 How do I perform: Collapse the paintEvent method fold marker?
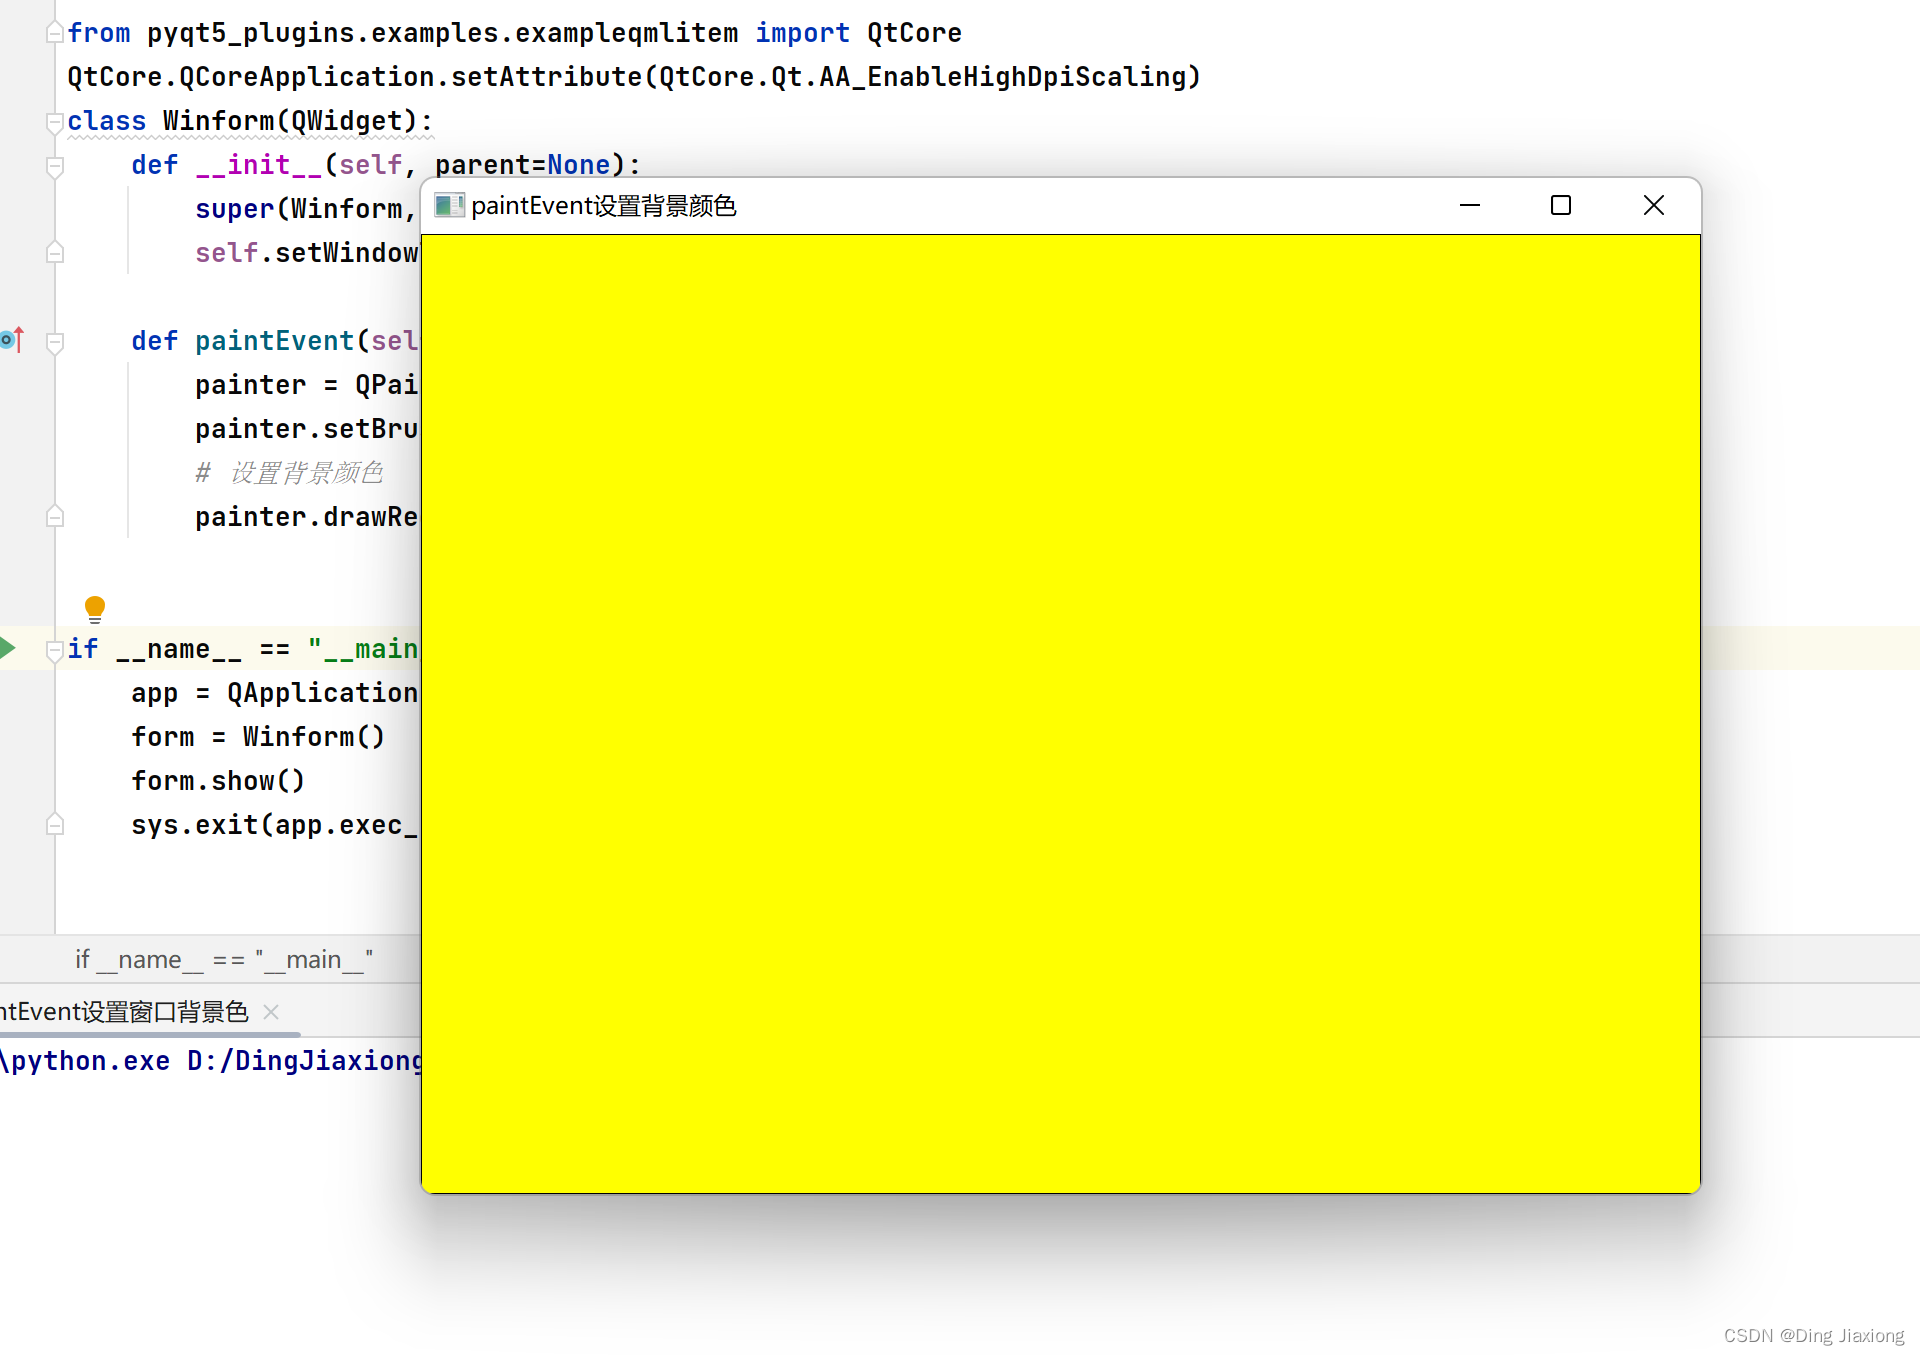coord(55,342)
